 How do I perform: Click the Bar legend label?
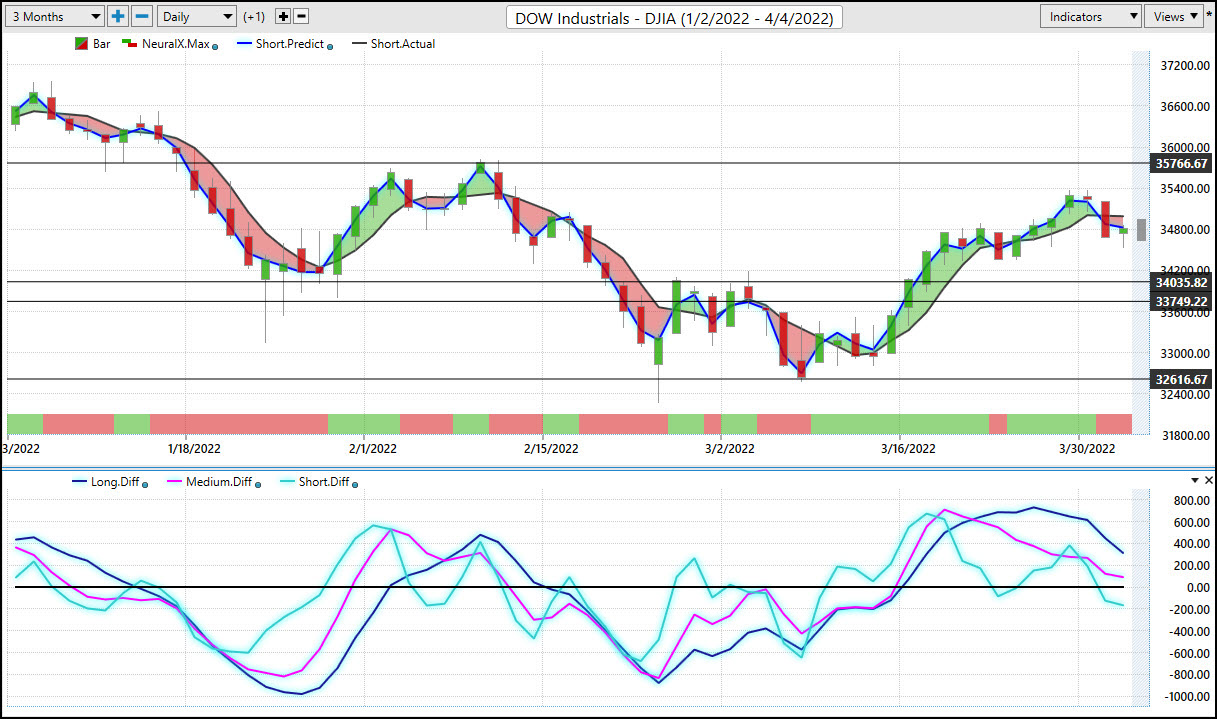pos(102,44)
